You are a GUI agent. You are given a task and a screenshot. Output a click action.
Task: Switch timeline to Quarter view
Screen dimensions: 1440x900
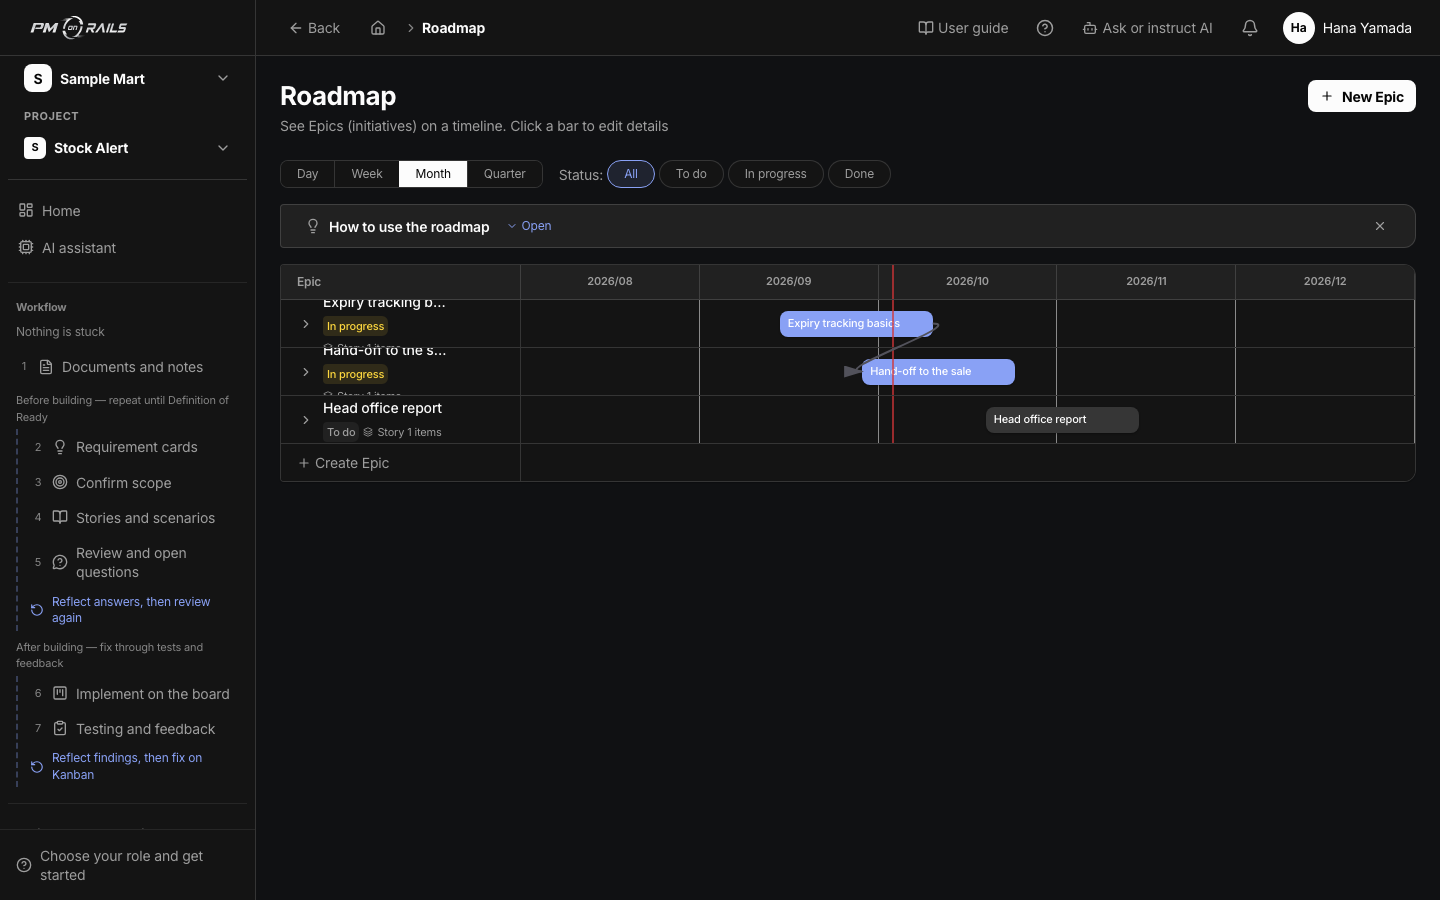tap(505, 174)
